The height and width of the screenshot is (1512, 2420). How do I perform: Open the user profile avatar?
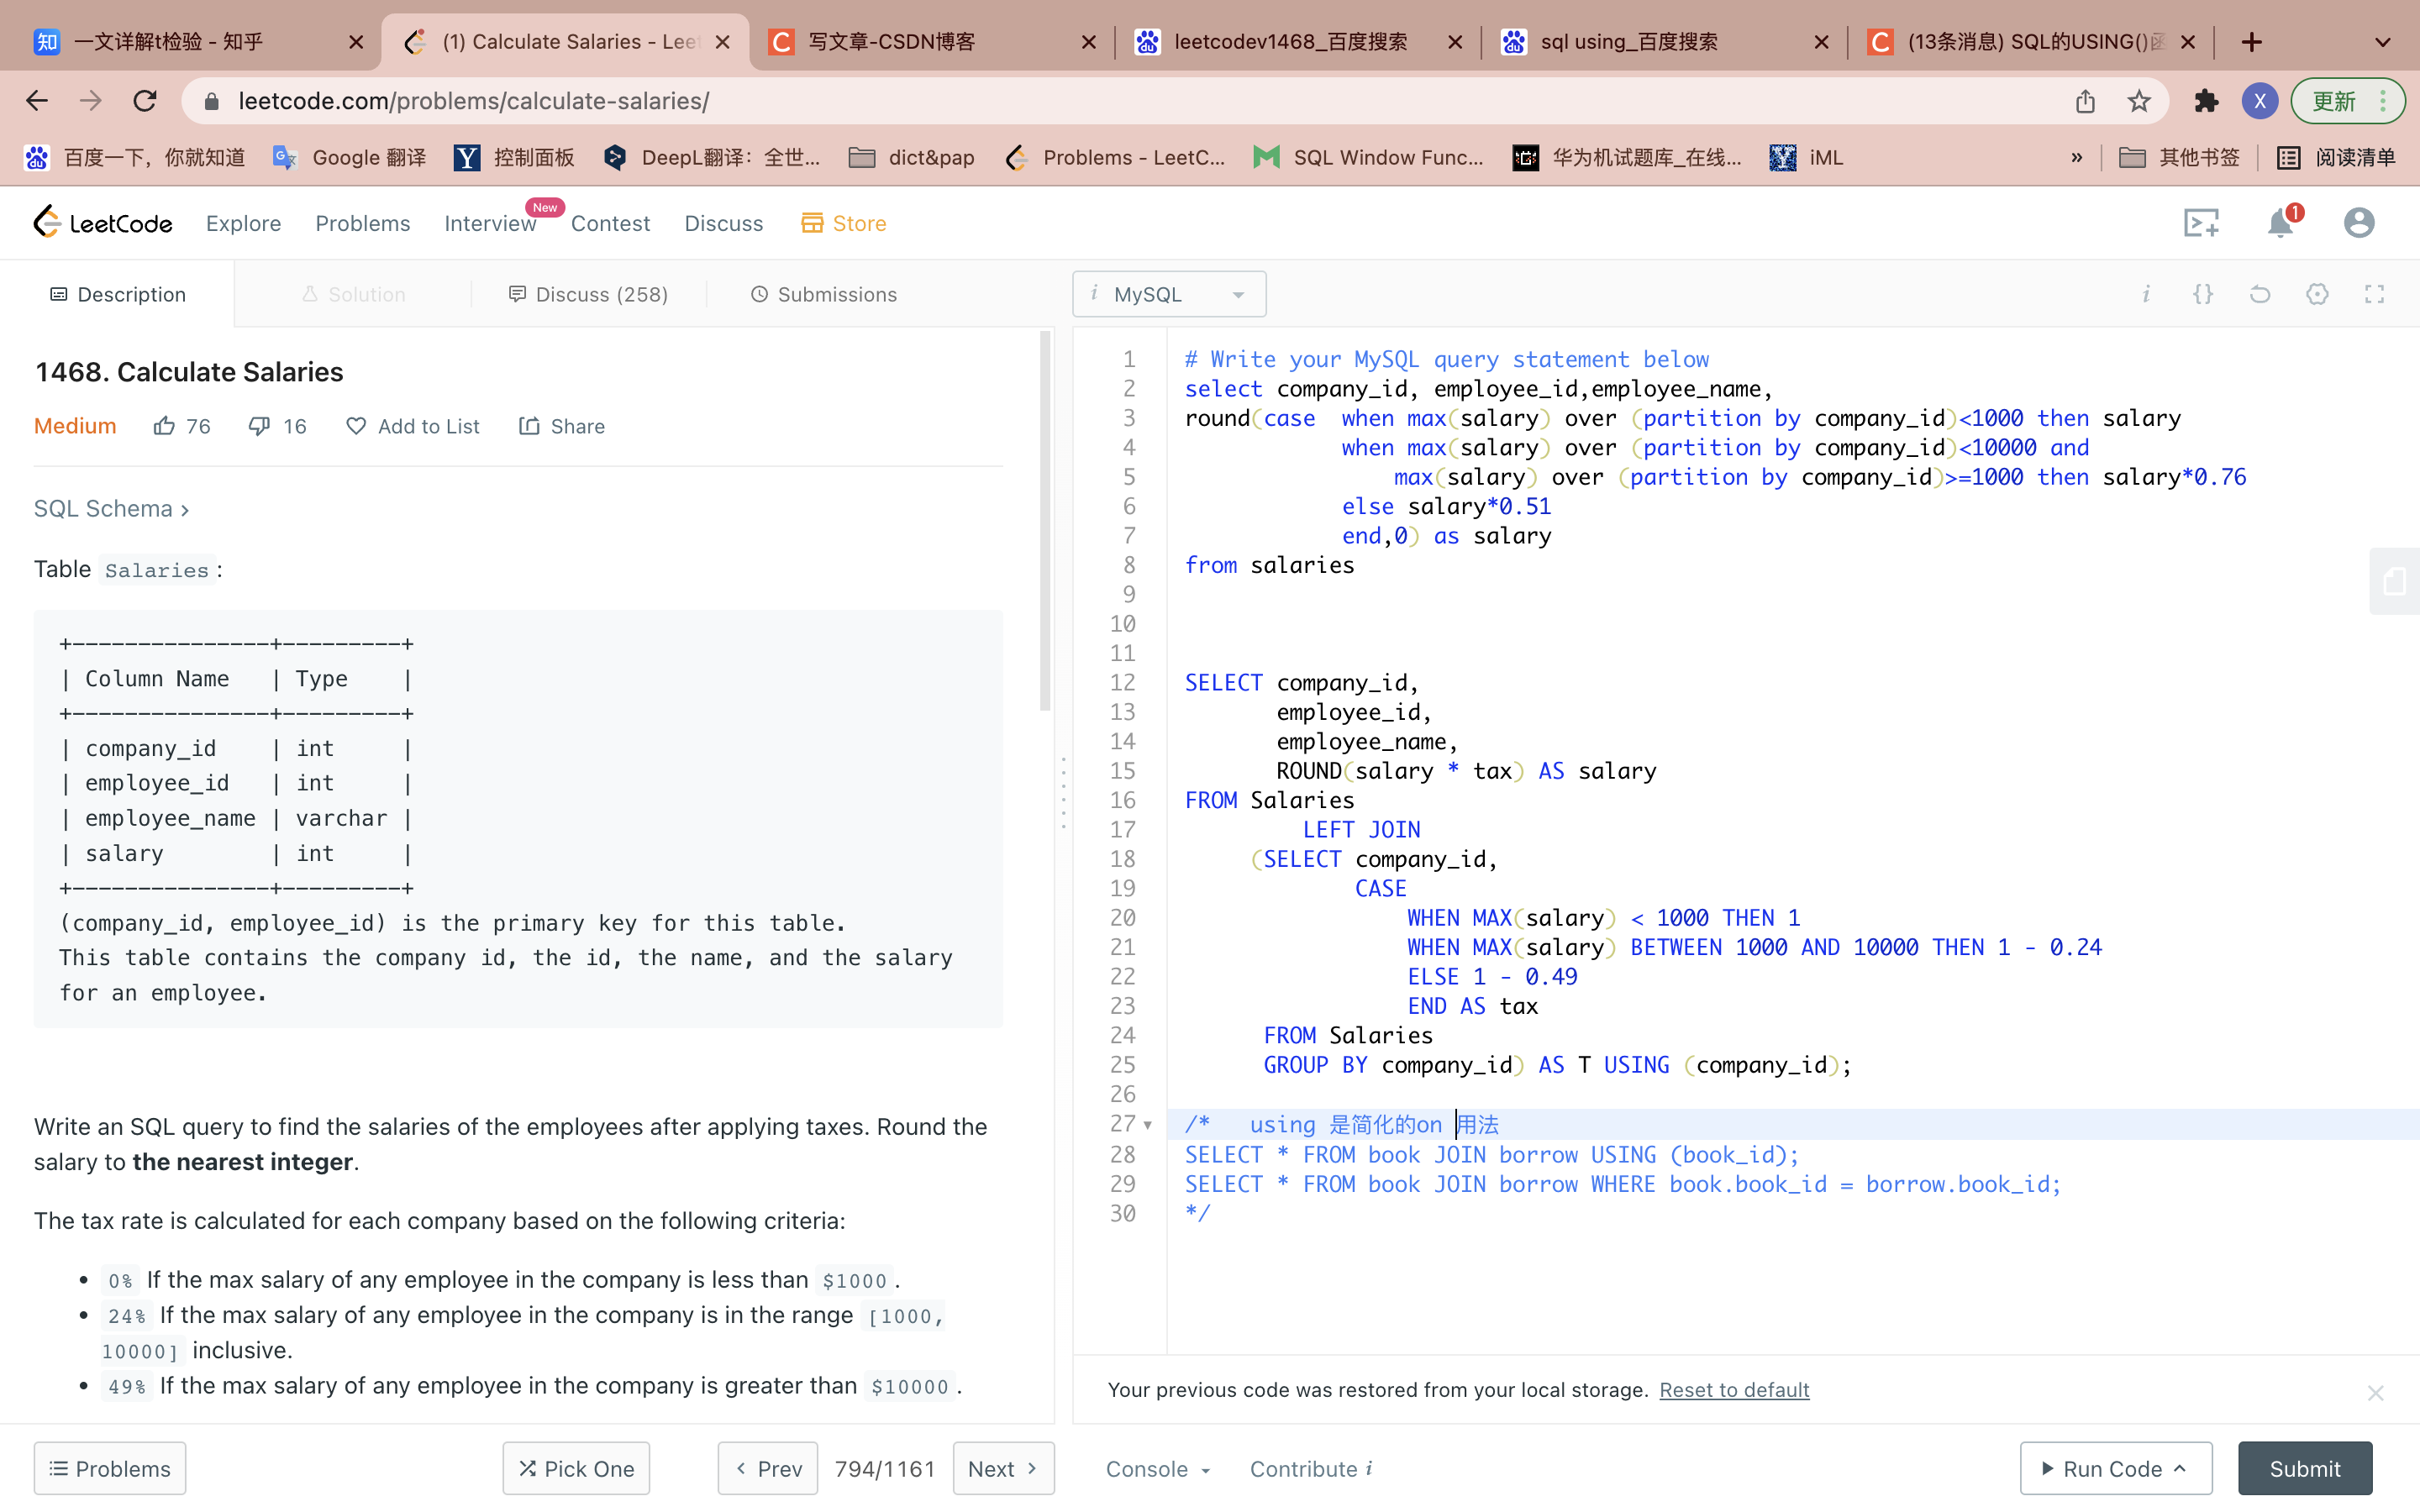pos(2358,223)
